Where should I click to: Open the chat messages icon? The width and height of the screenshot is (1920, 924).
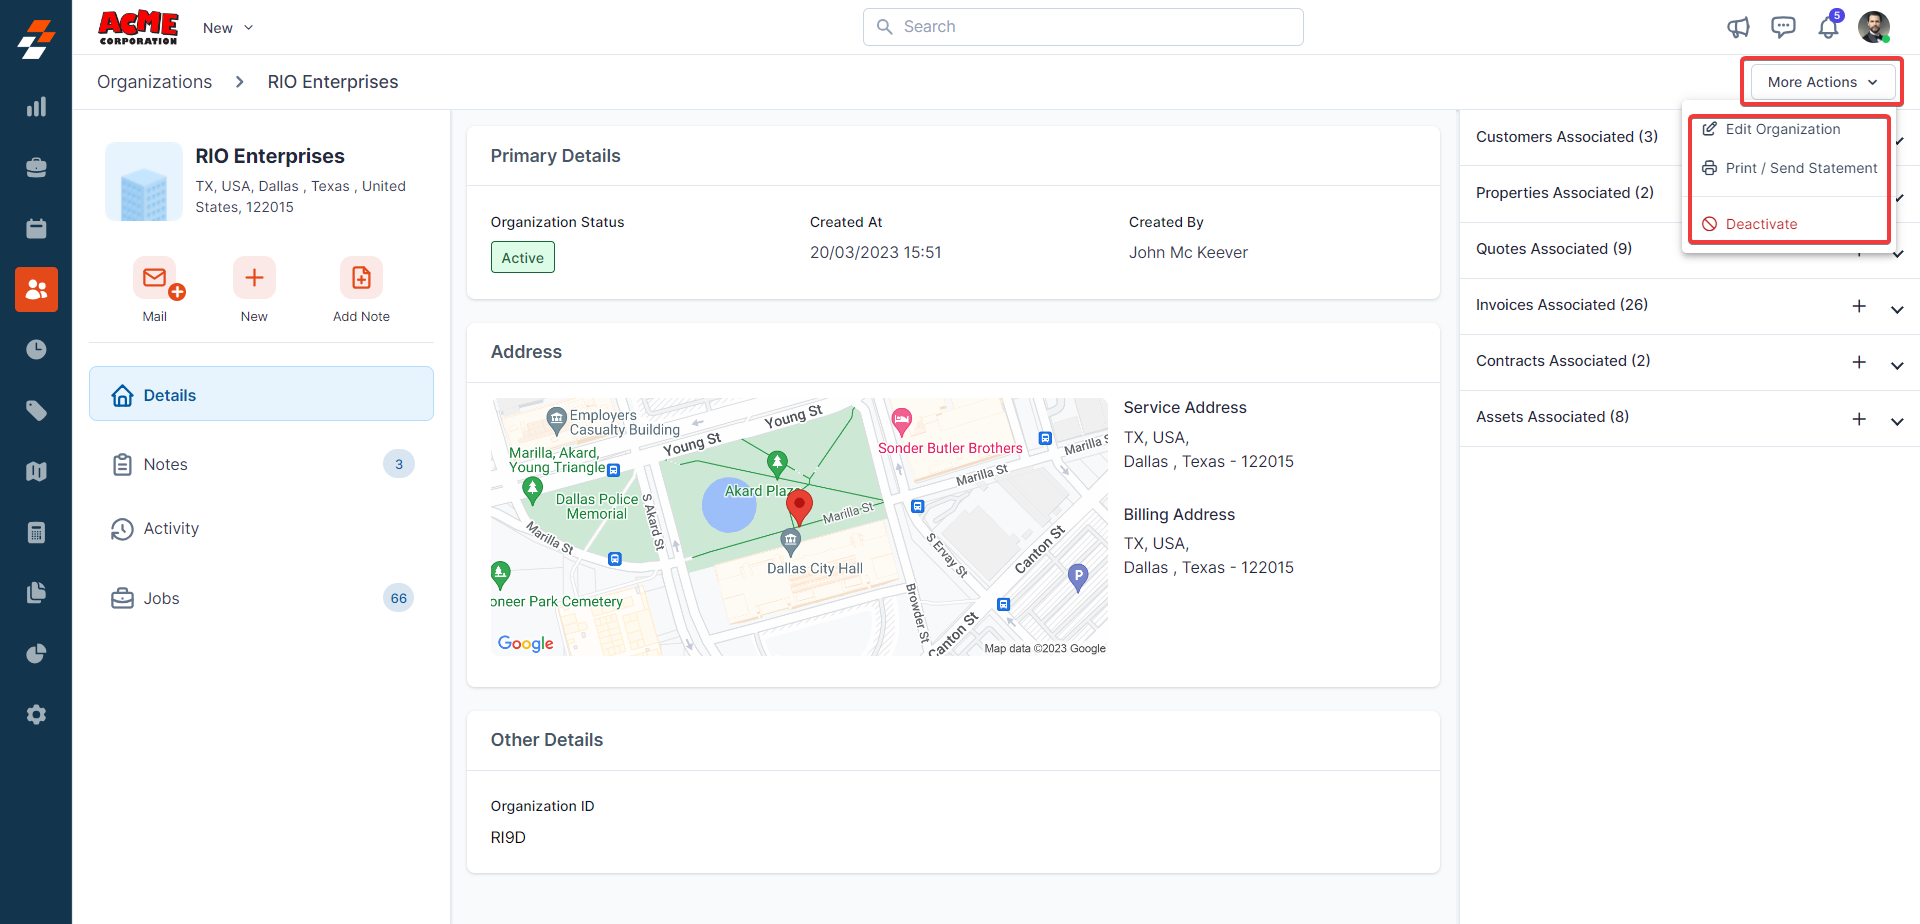point(1783,27)
